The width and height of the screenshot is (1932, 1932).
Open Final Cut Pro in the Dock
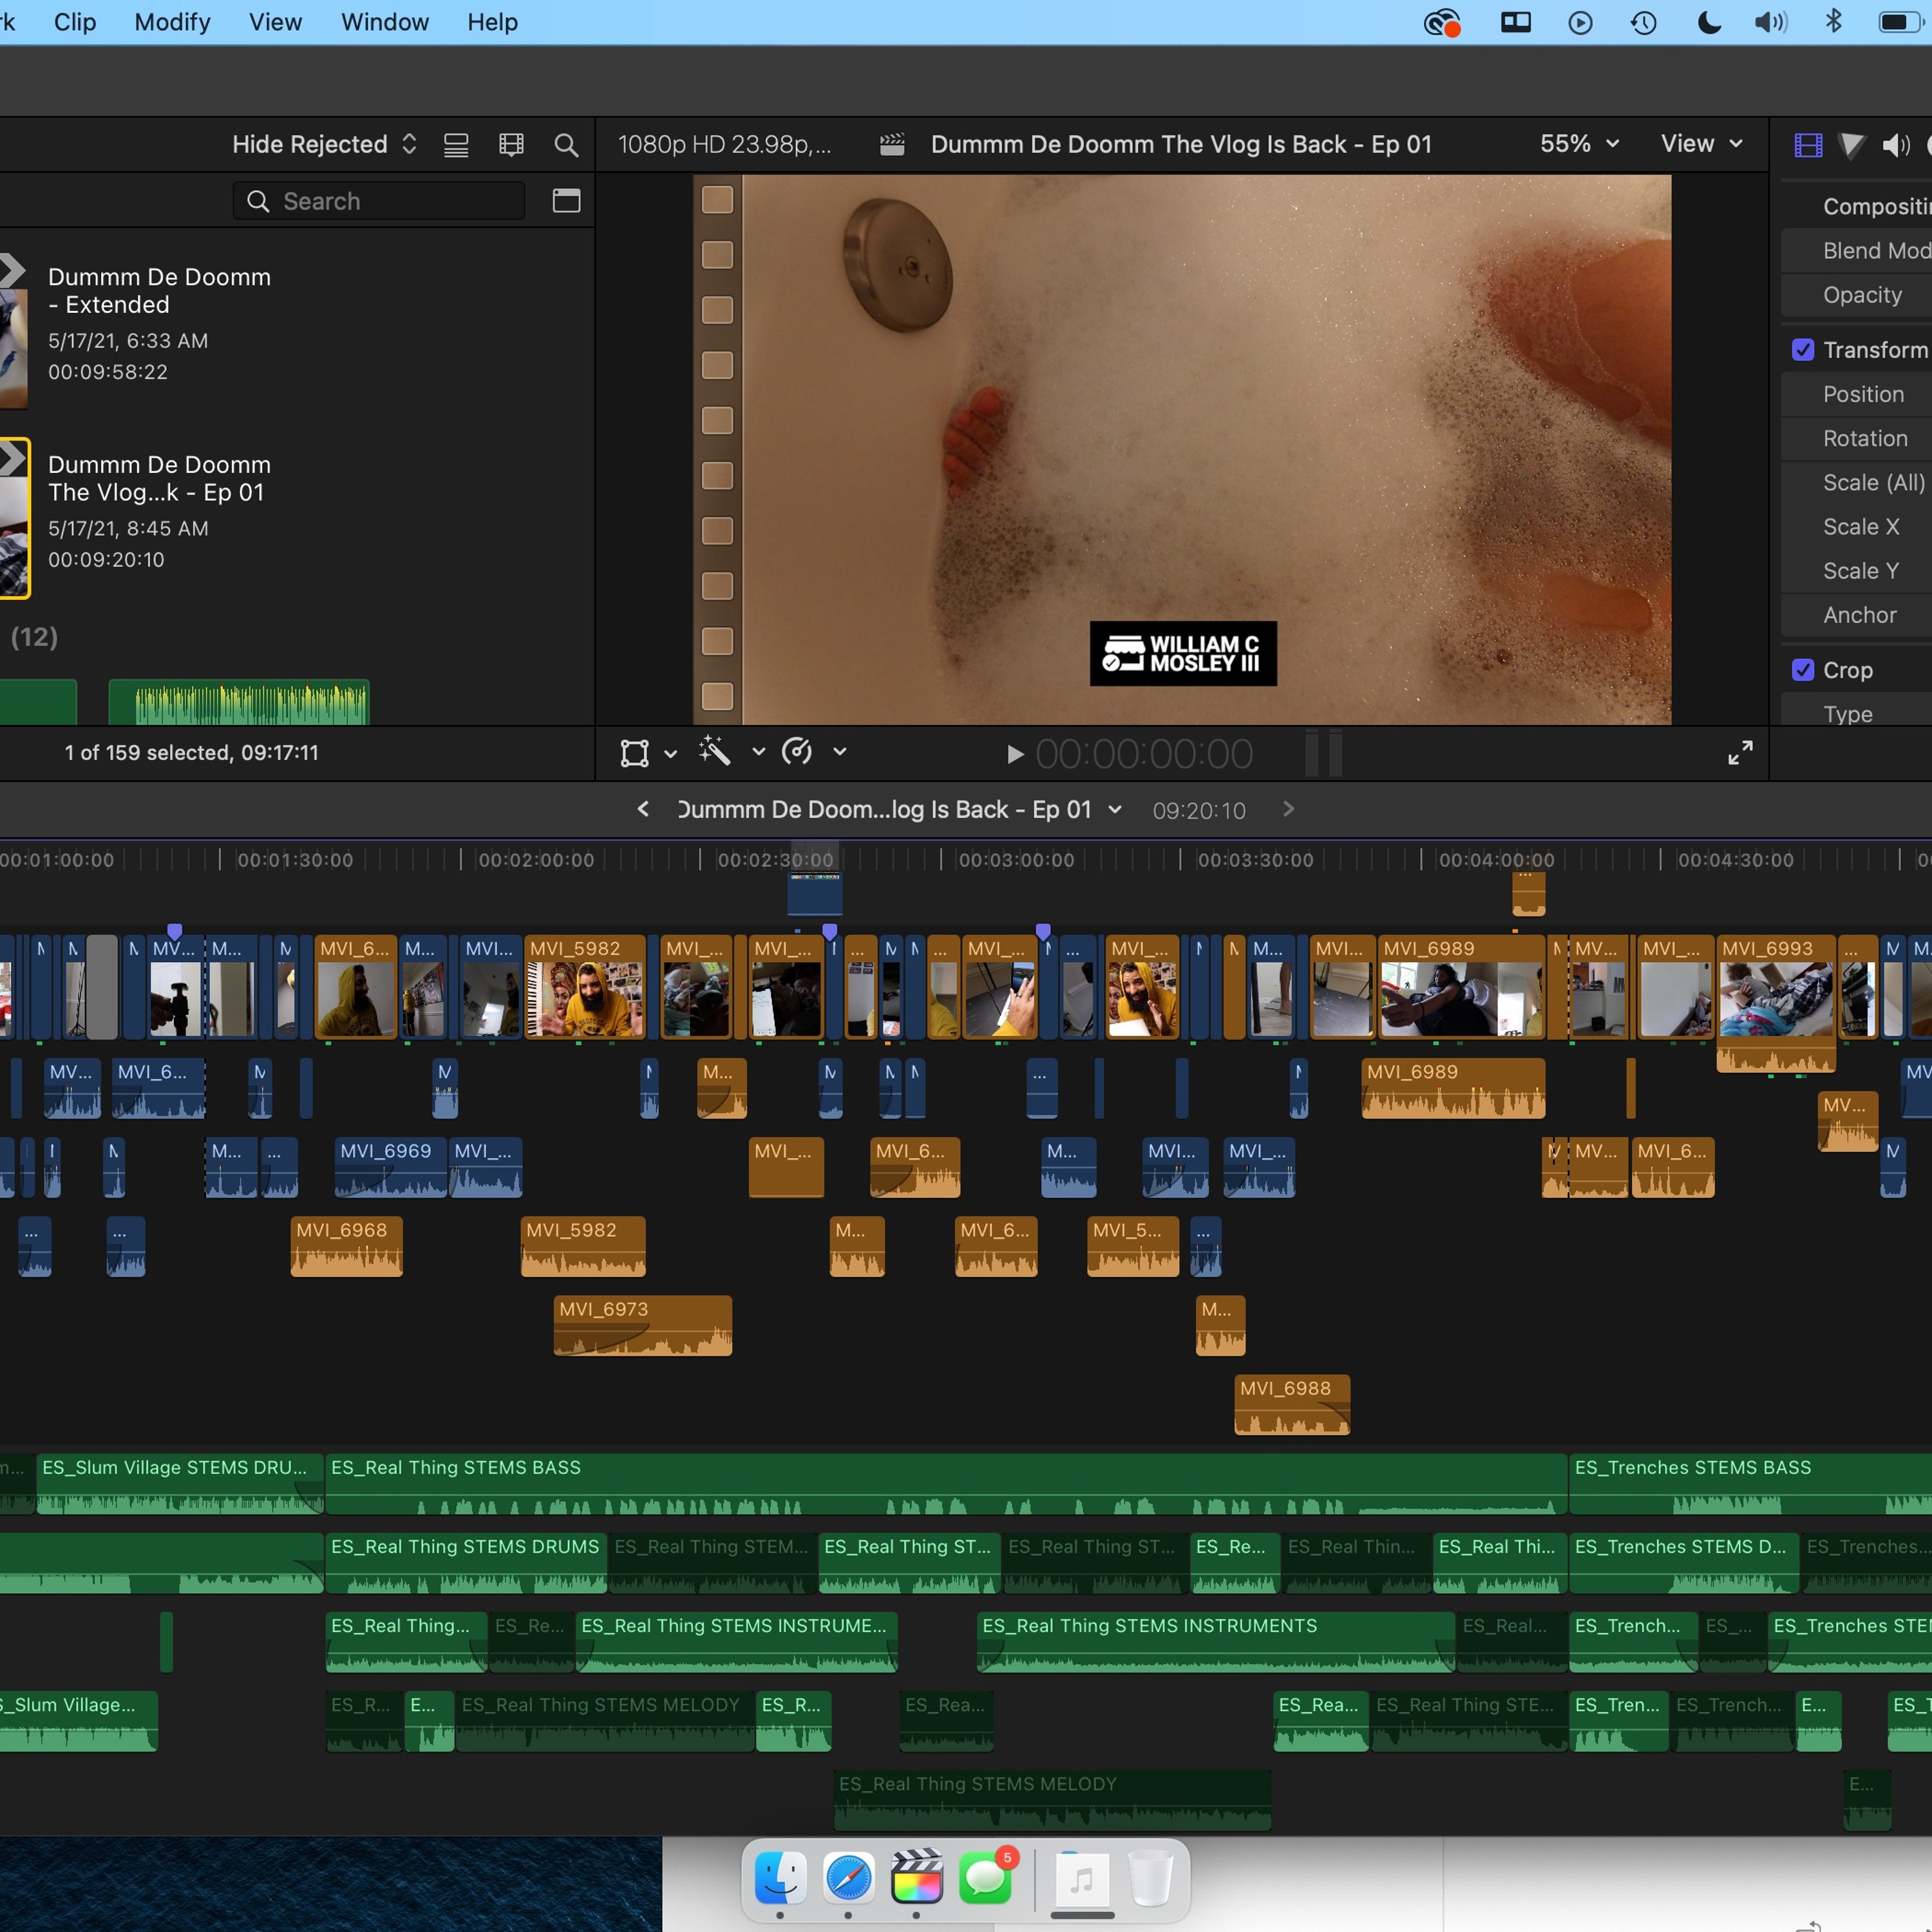(916, 1877)
